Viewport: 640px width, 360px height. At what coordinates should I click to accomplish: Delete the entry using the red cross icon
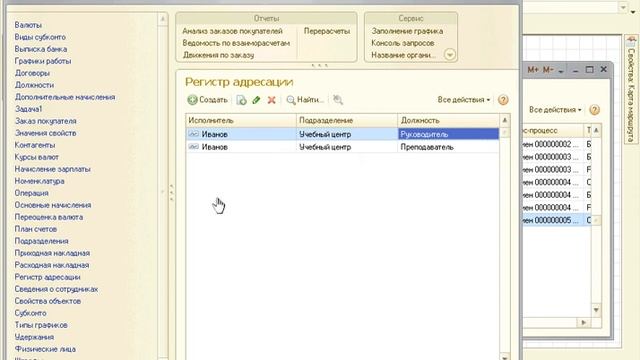271,100
